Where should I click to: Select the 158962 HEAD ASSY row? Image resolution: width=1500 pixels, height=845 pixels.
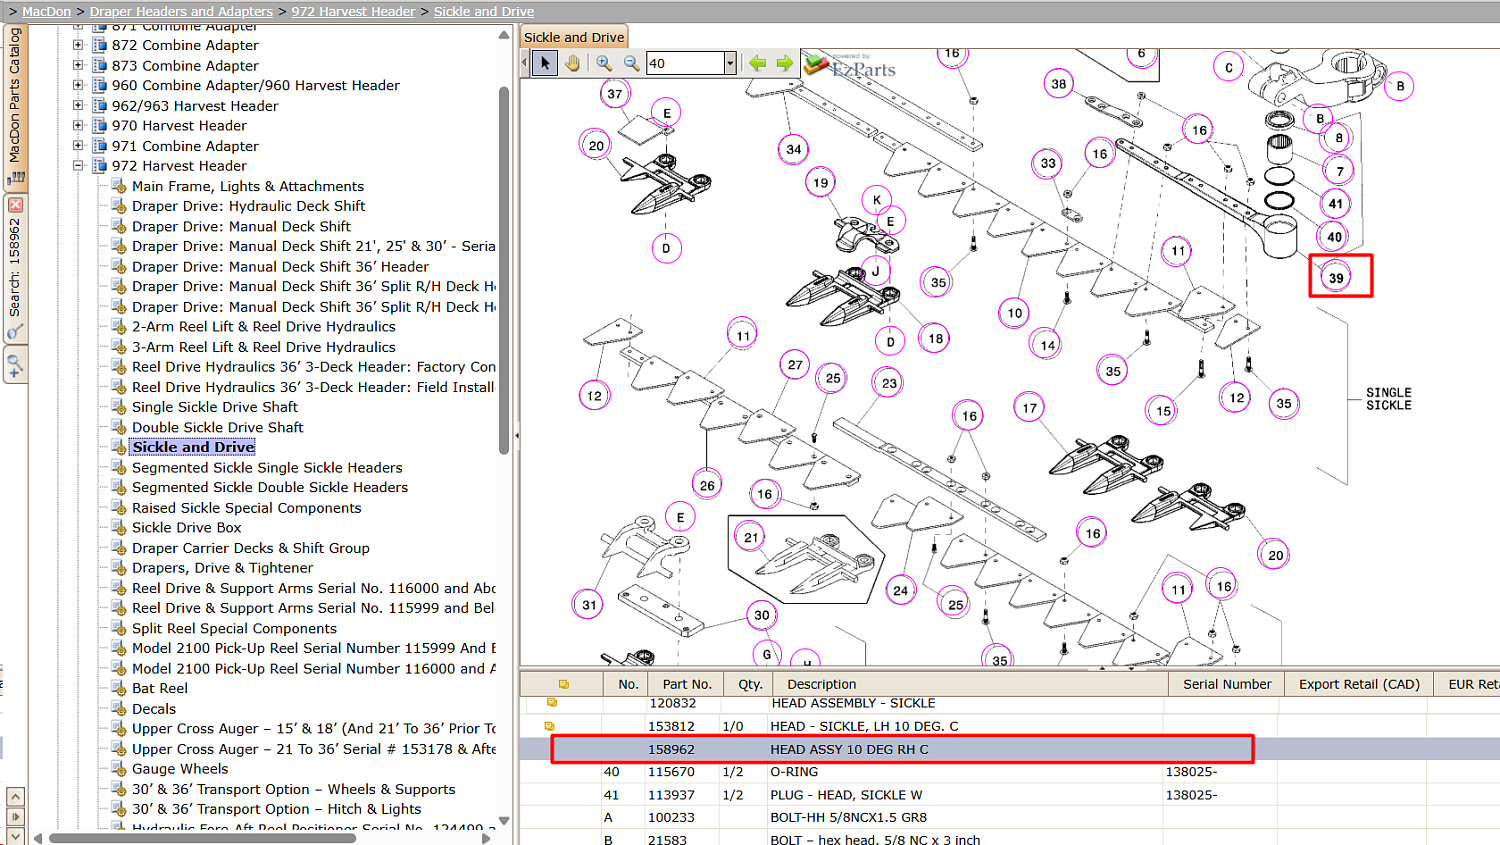point(1010,749)
